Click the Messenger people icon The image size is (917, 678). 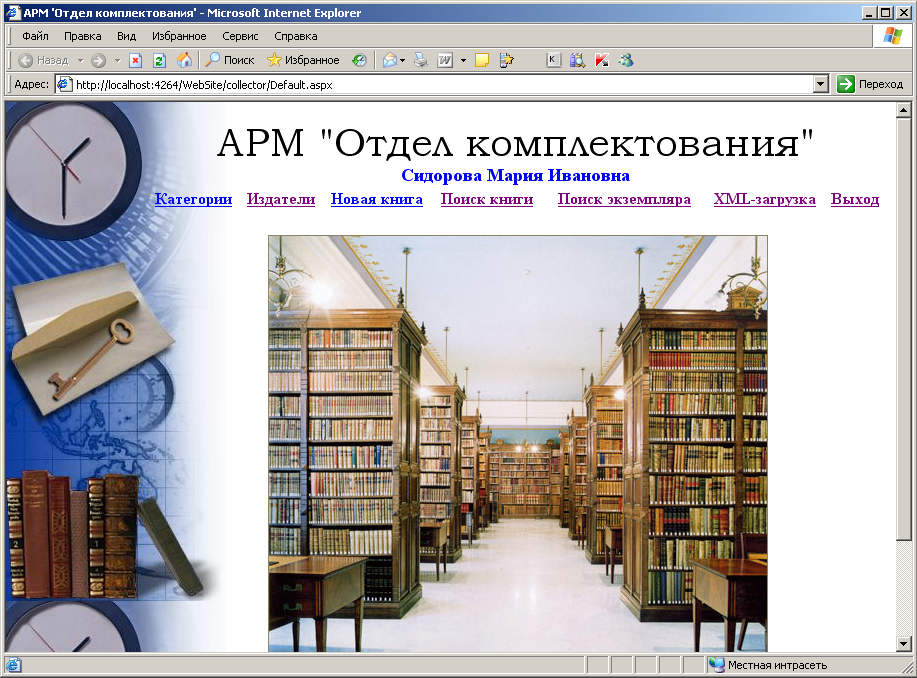(626, 60)
